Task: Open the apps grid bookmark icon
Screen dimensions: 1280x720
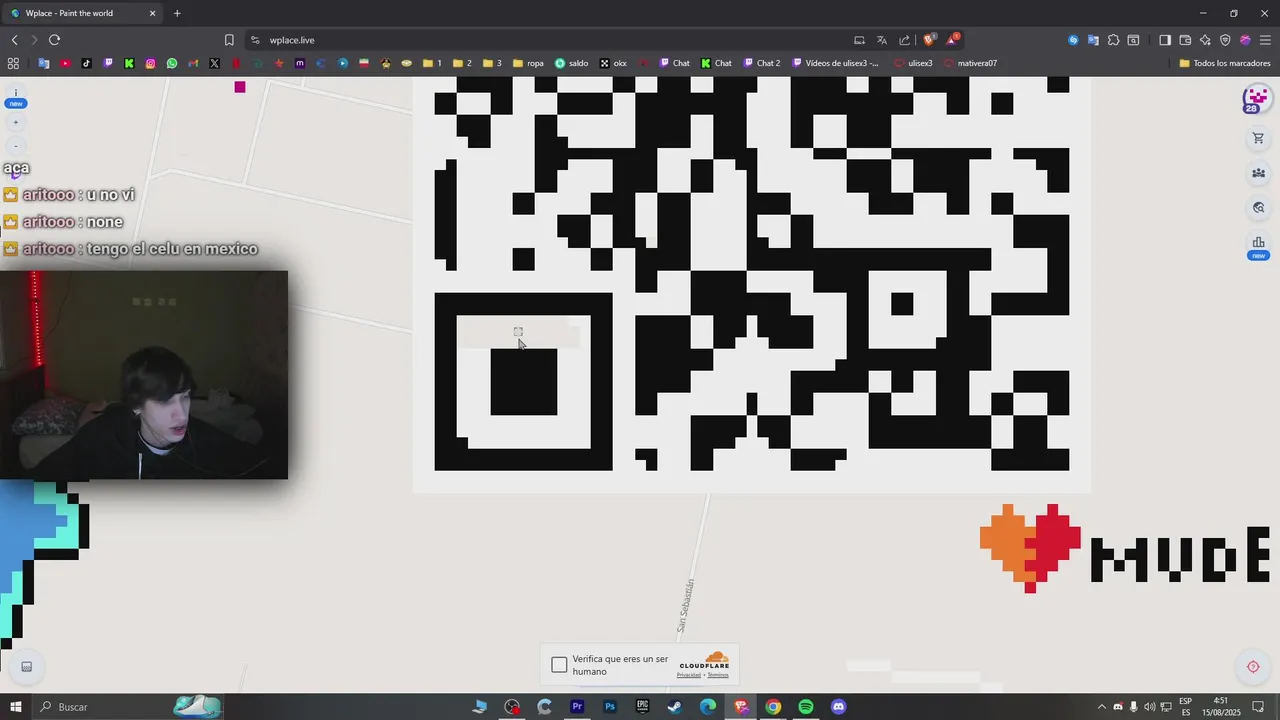Action: [x=13, y=63]
